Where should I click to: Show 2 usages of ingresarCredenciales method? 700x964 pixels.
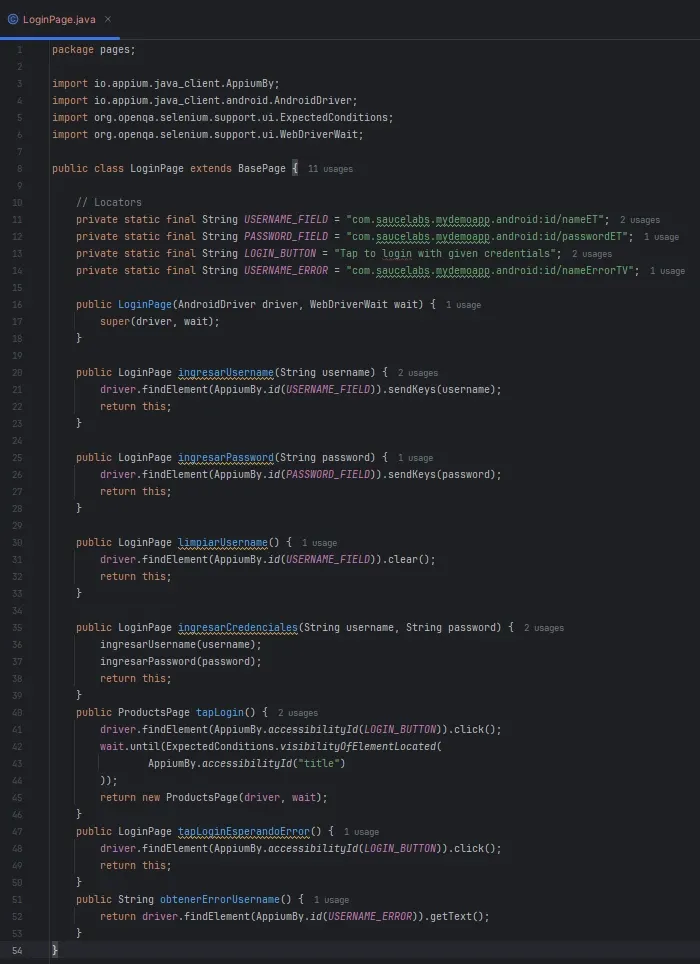[544, 628]
